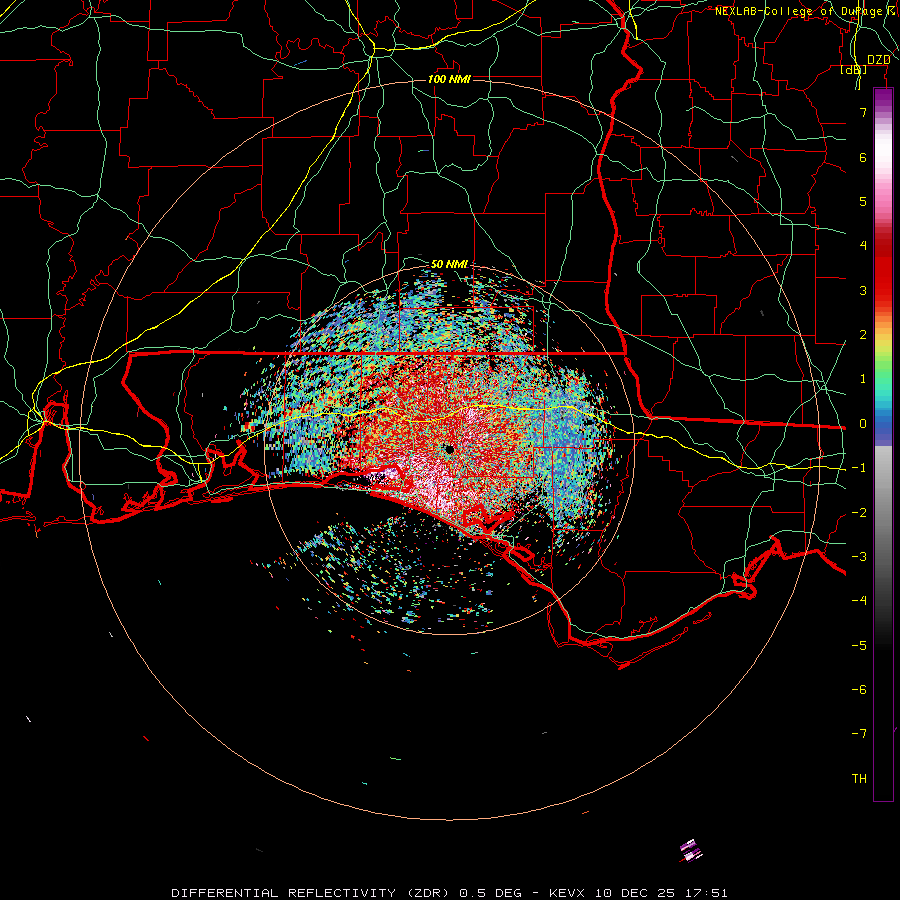Click the -4 value on color scale
The image size is (900, 900).
859,601
